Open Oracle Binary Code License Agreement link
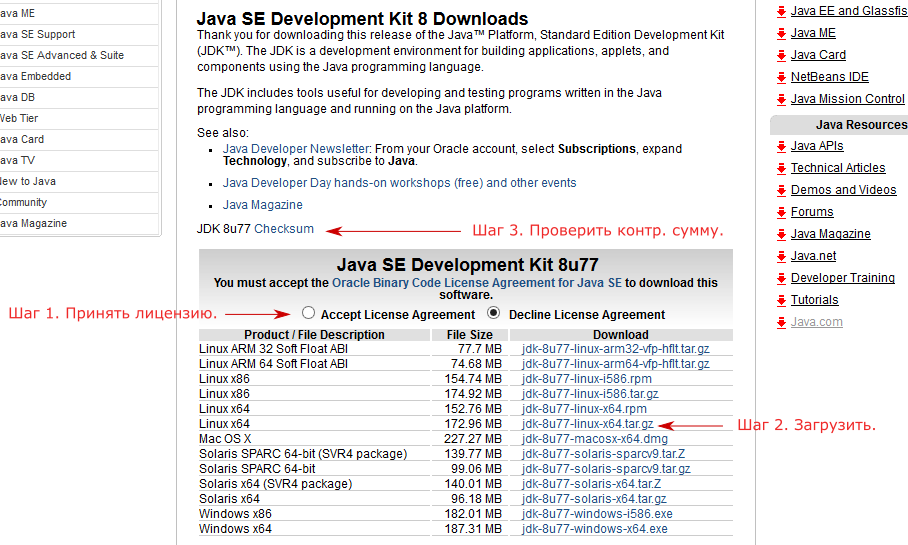The height and width of the screenshot is (545, 908). tap(477, 283)
